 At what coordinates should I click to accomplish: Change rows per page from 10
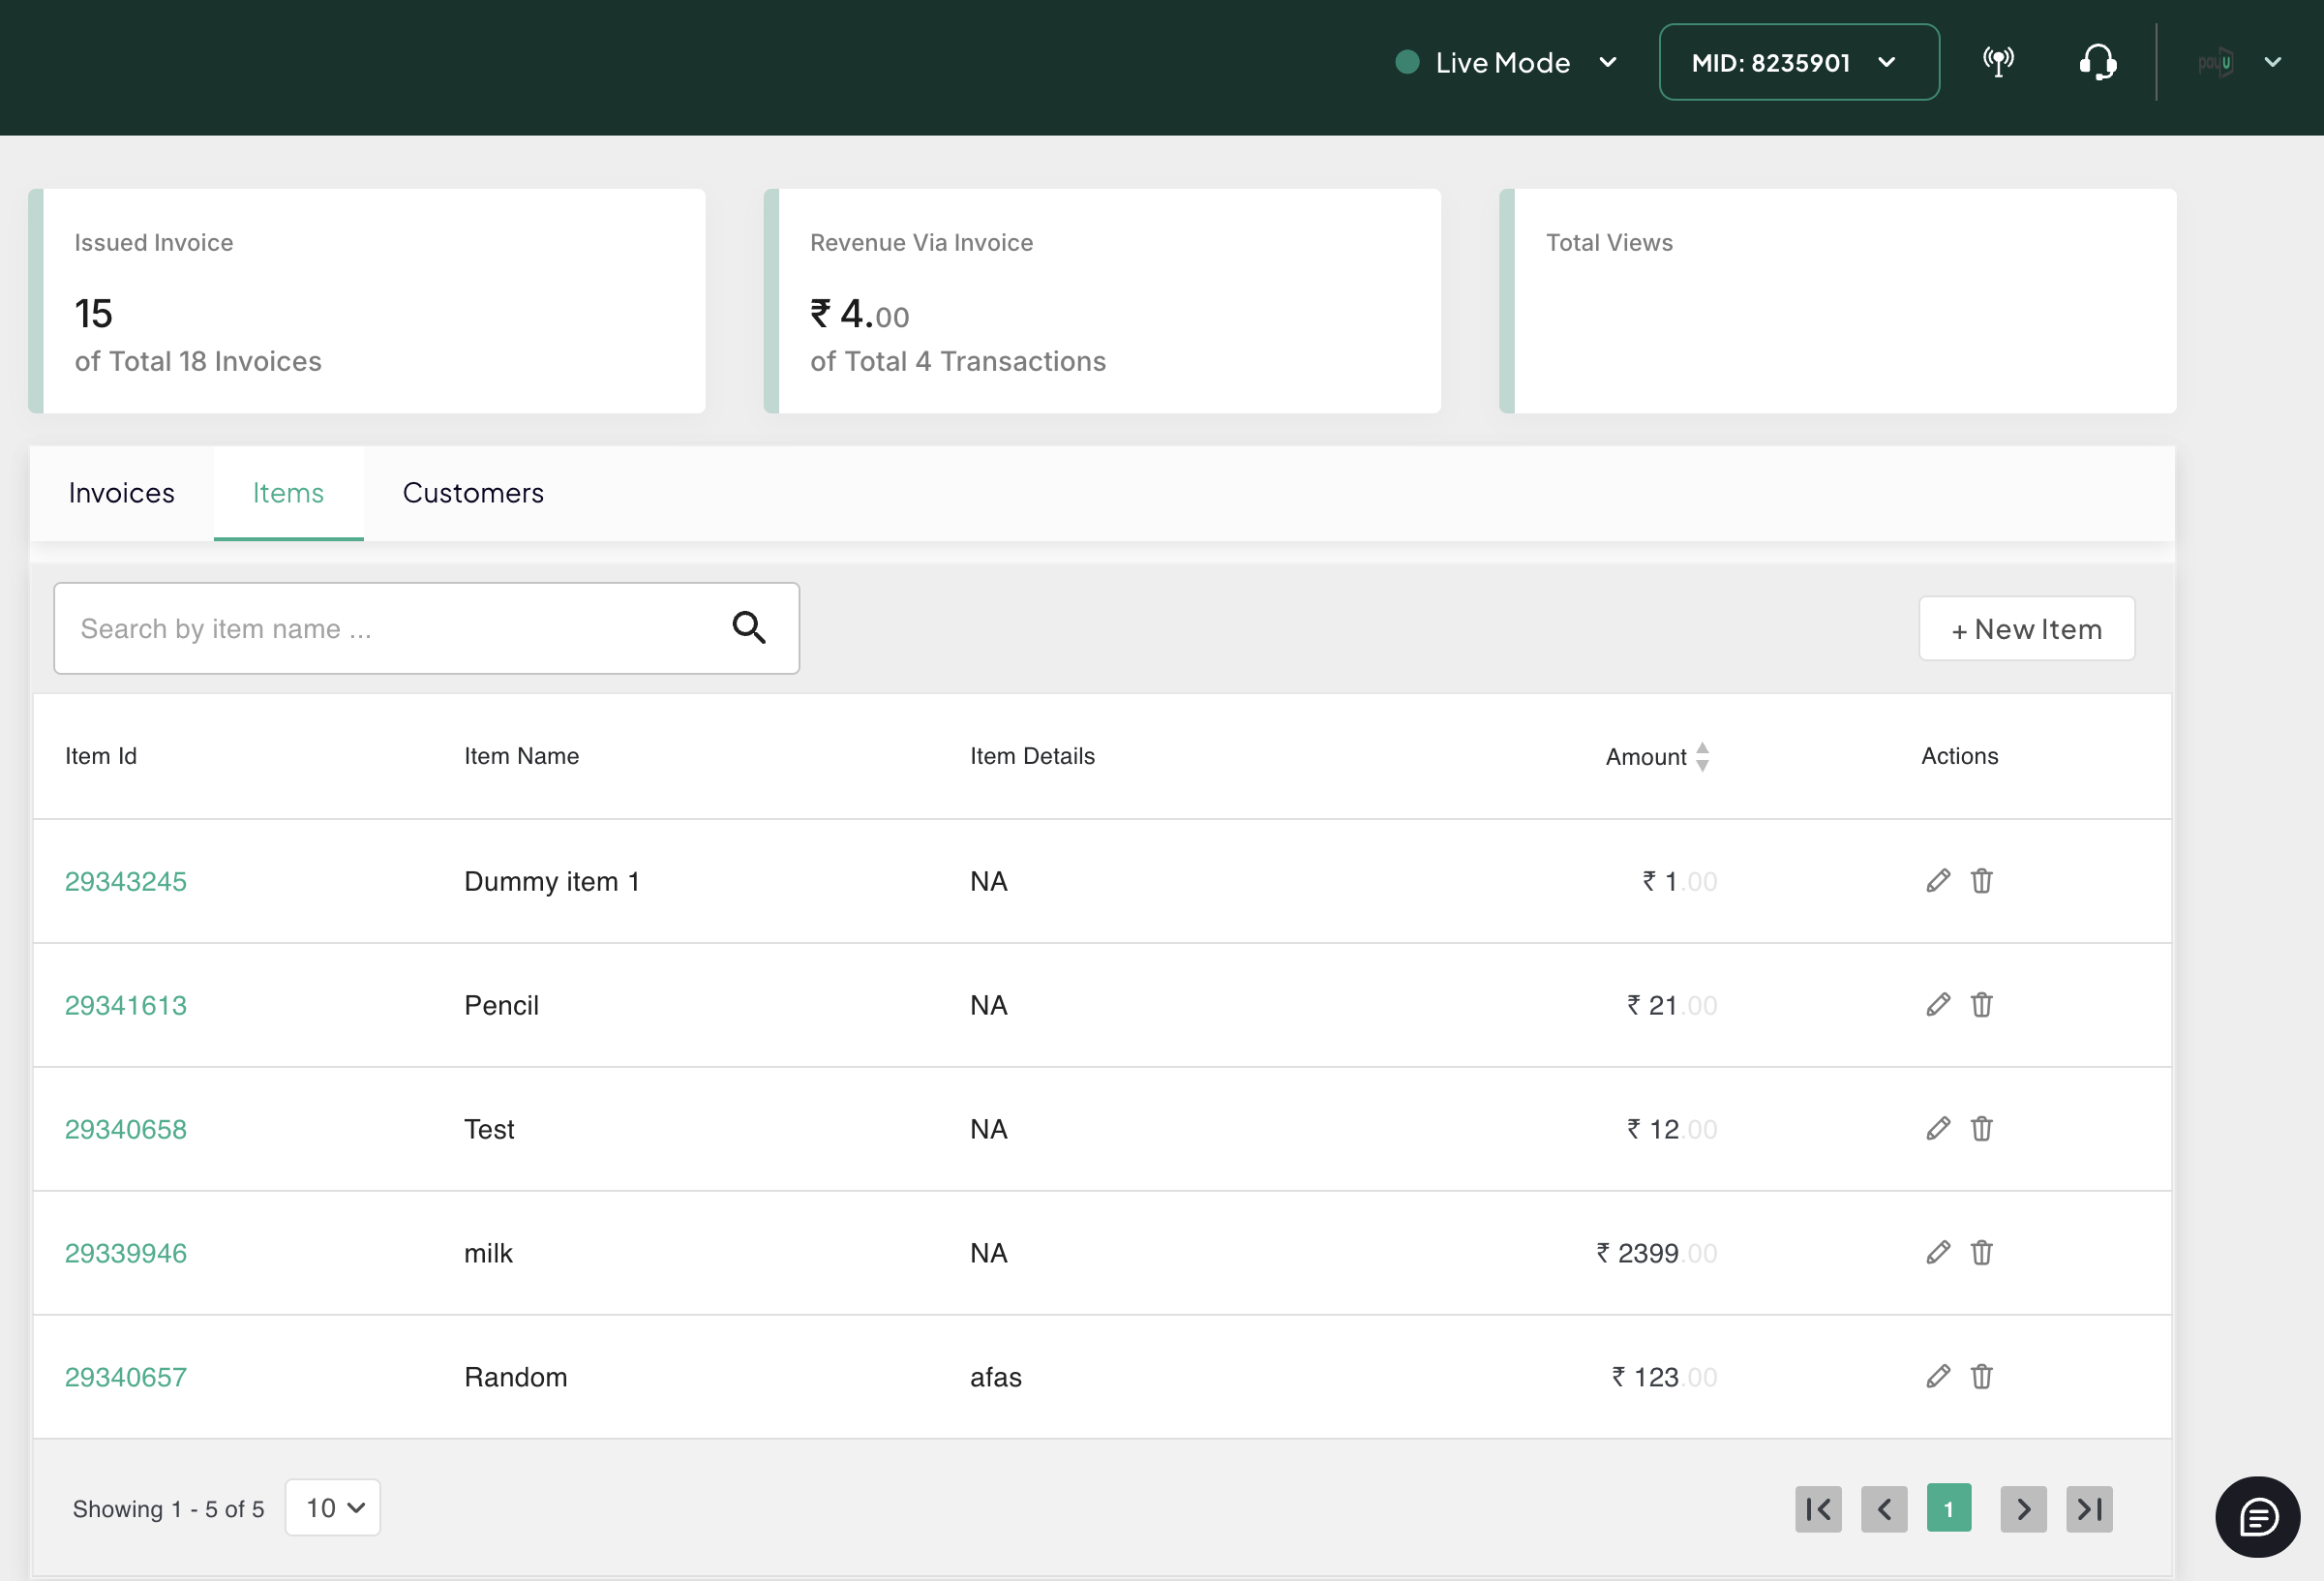[x=333, y=1507]
